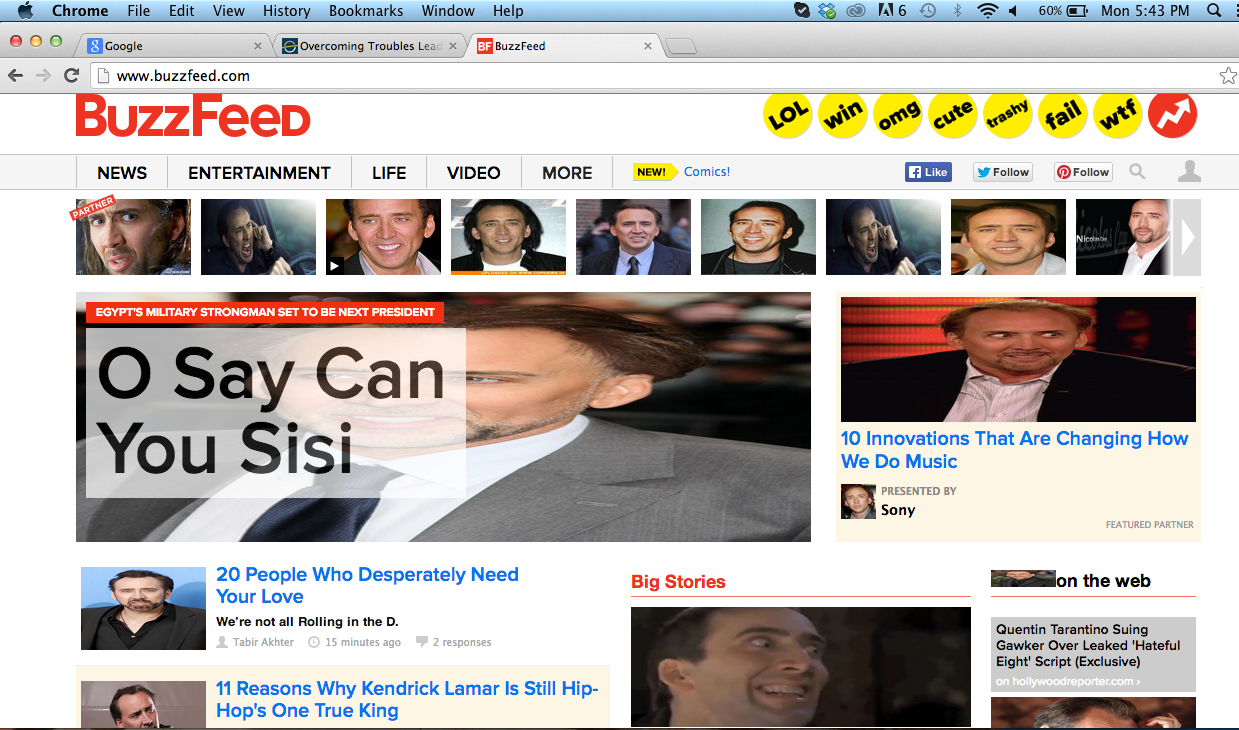This screenshot has width=1239, height=730.
Task: Click the BuzzFeed logo
Action: (193, 116)
